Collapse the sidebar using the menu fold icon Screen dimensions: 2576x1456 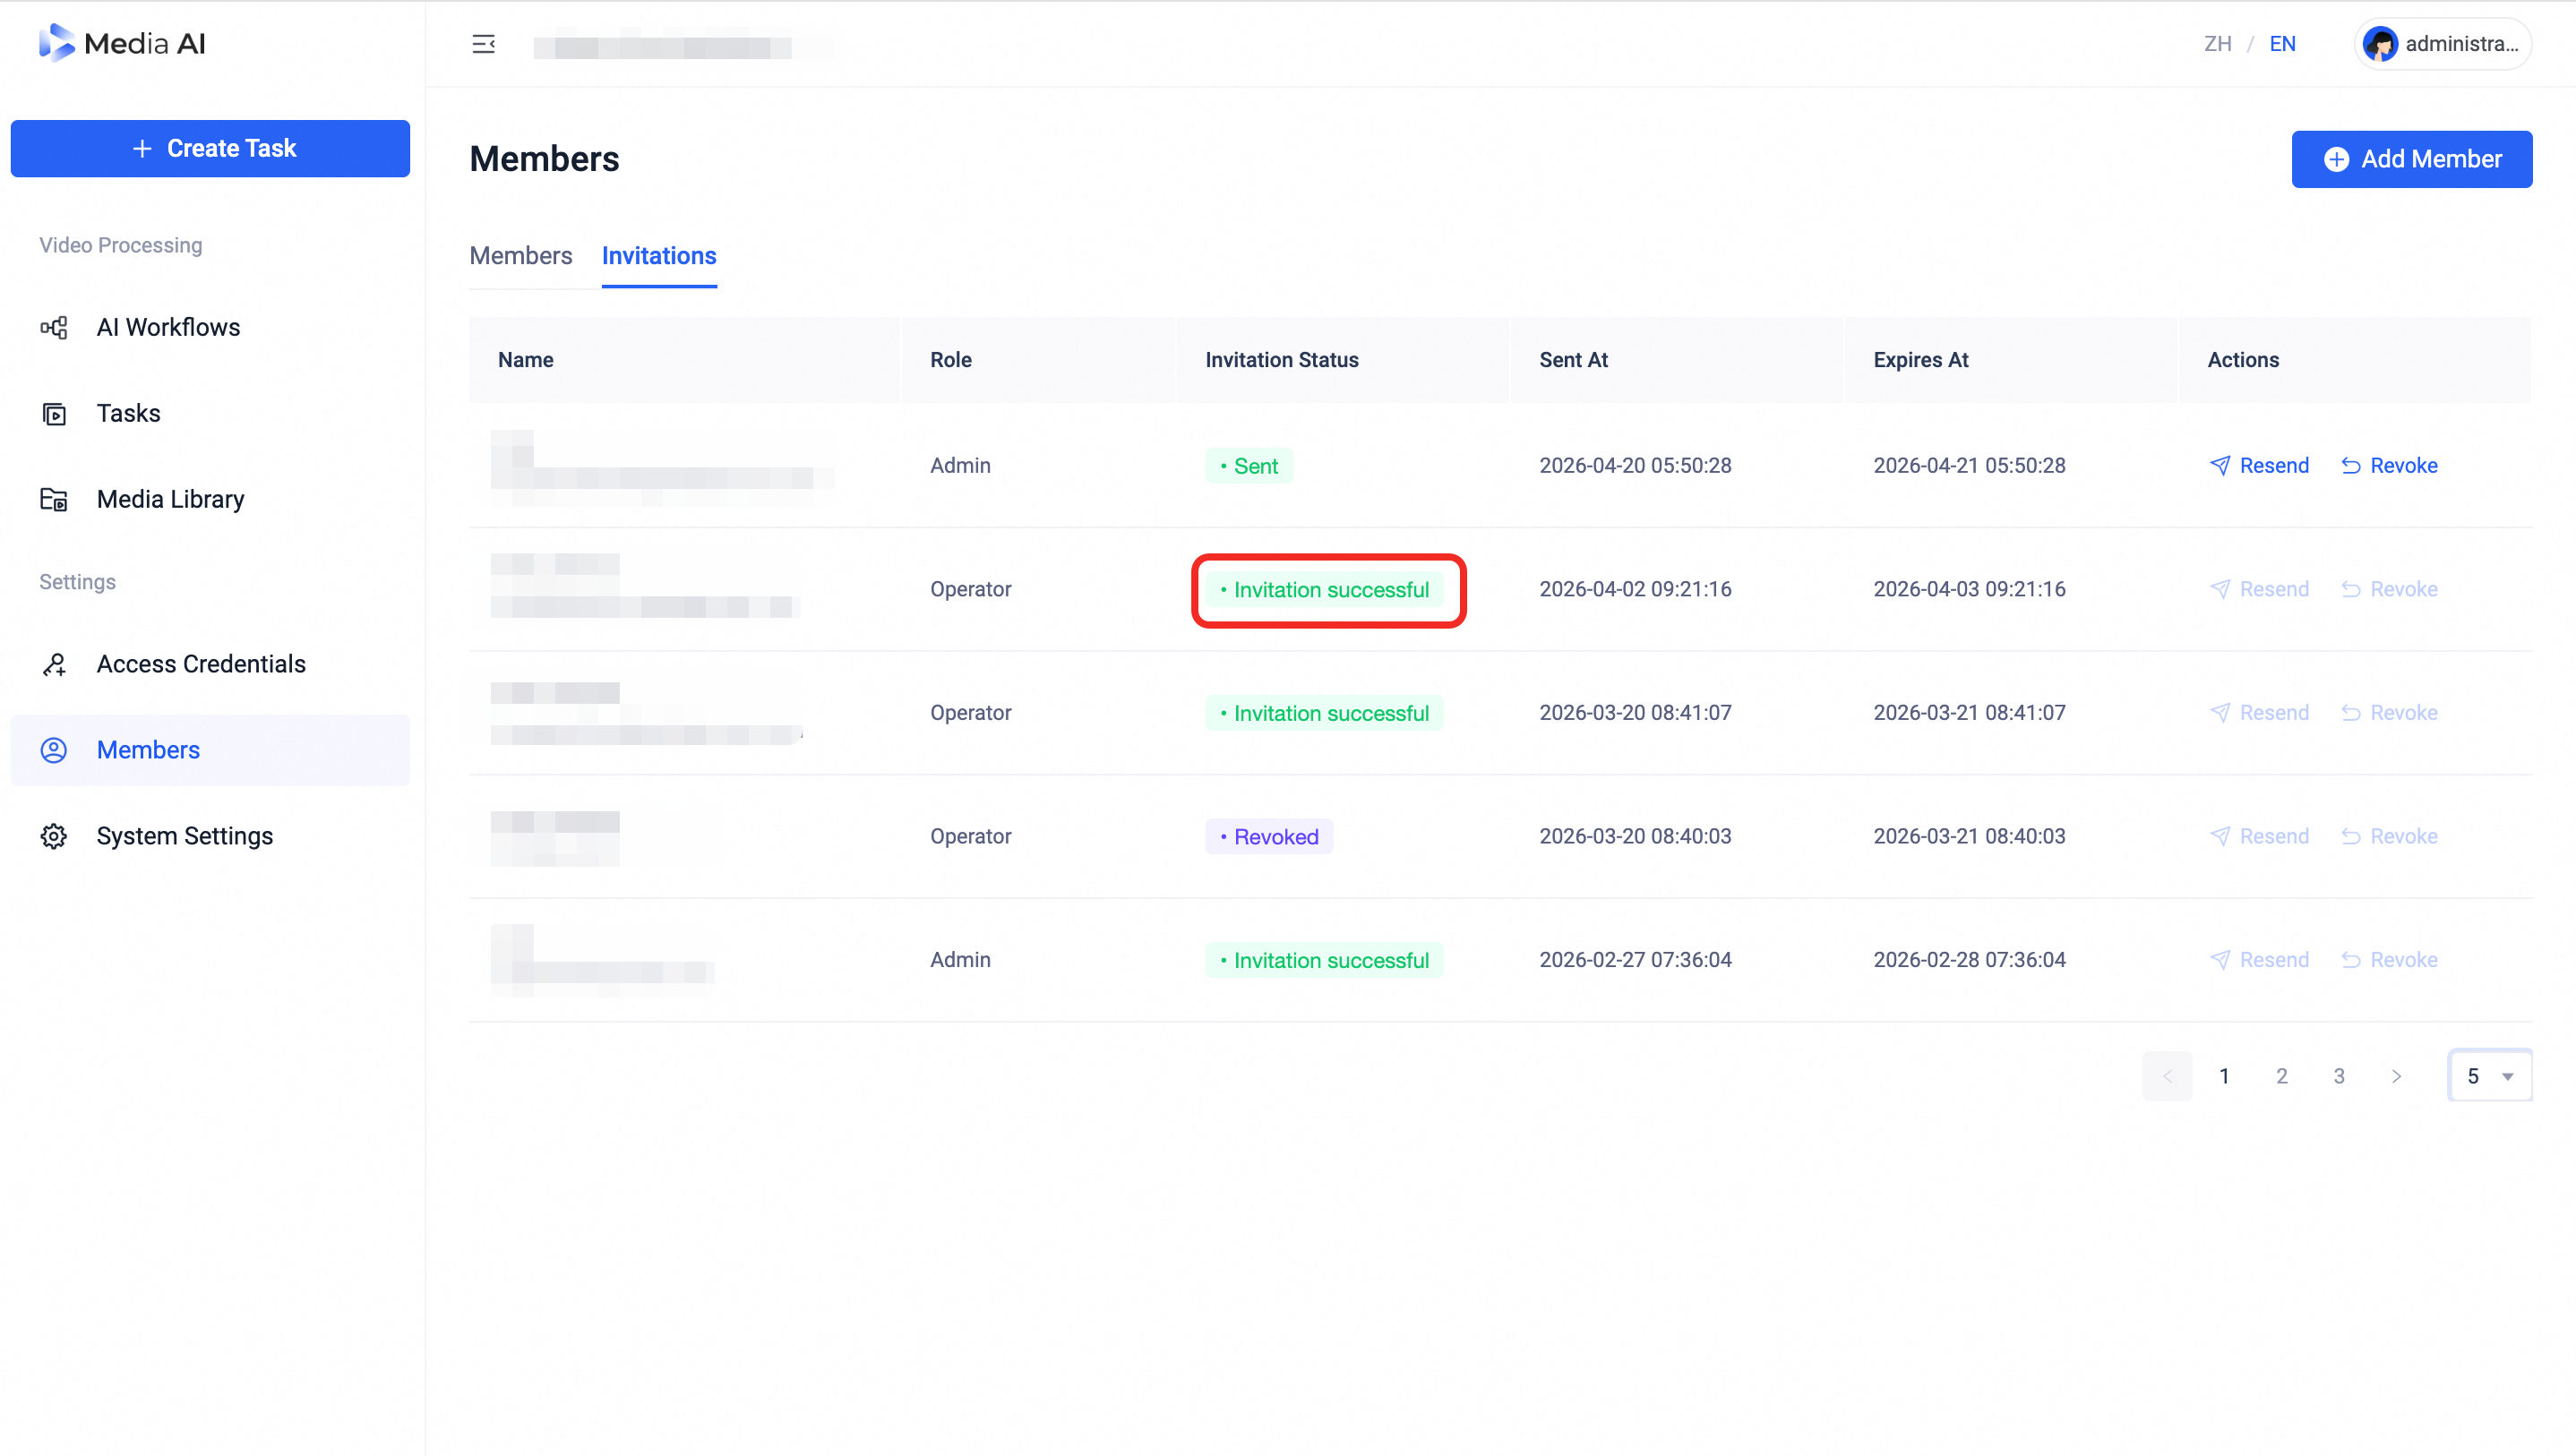click(x=483, y=44)
